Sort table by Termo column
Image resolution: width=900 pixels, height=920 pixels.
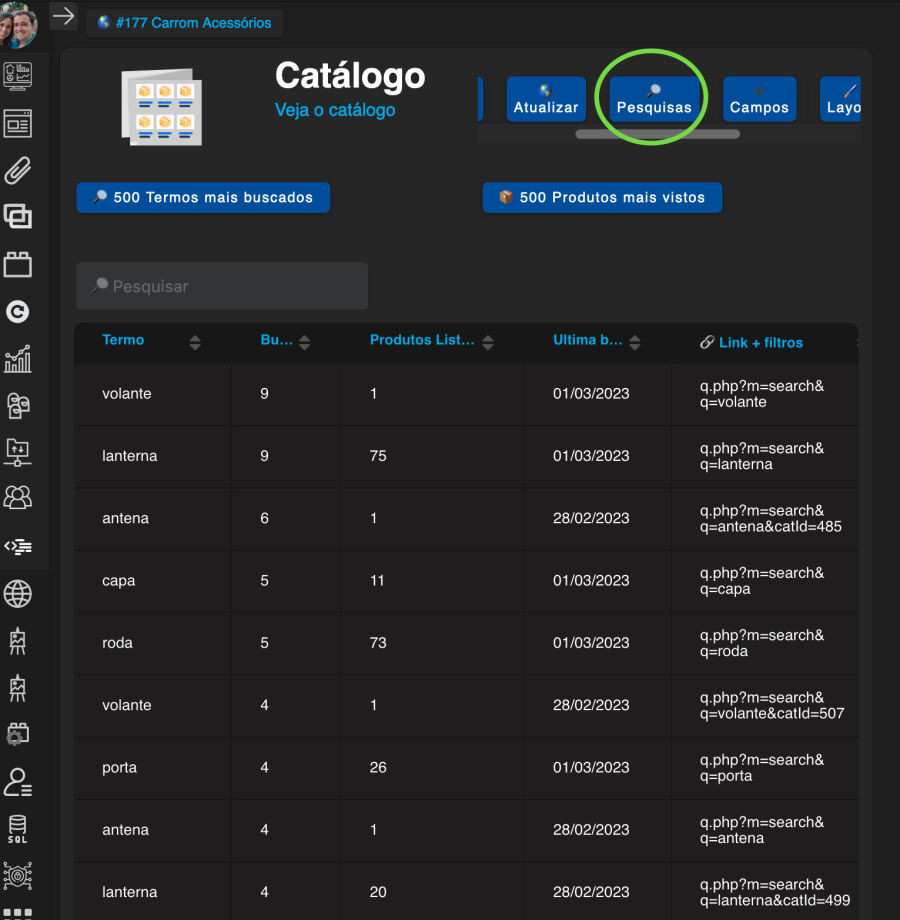195,343
